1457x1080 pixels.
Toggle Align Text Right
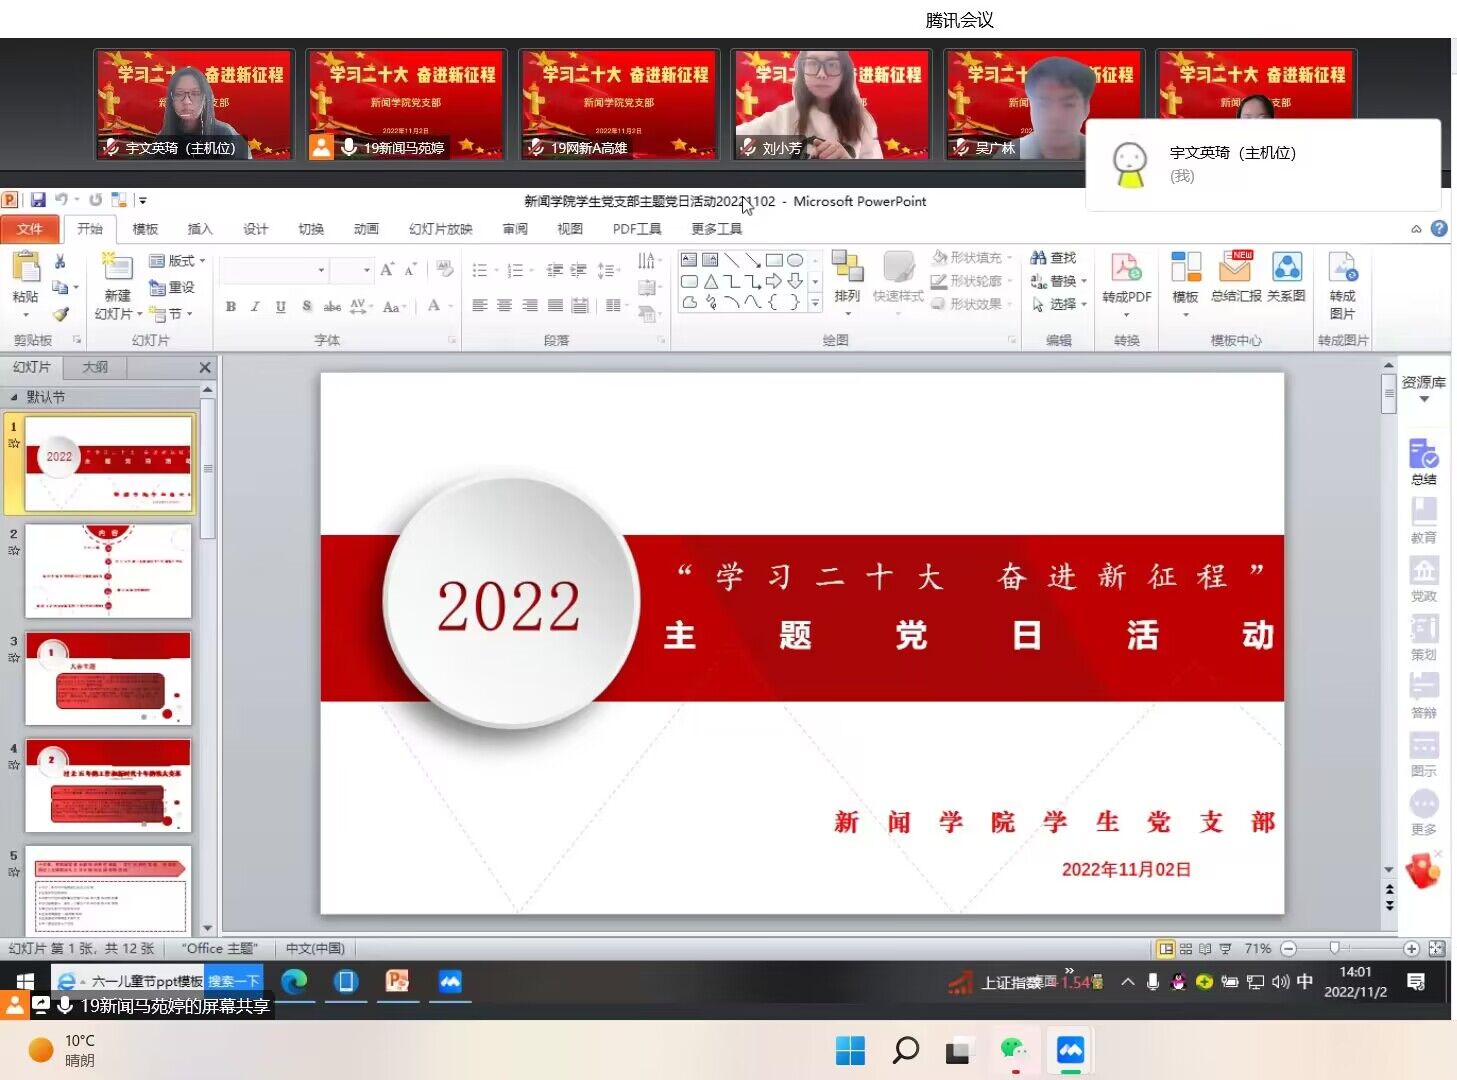529,306
